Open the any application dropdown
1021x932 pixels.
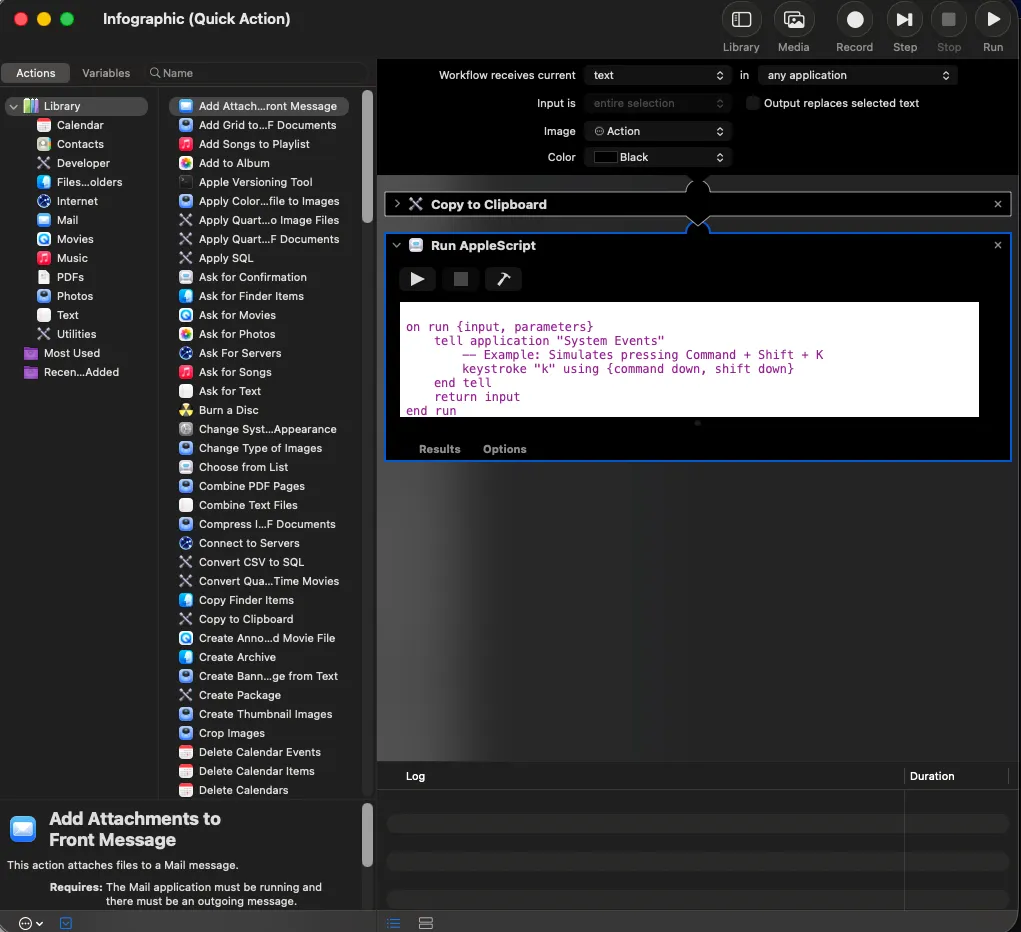point(858,75)
